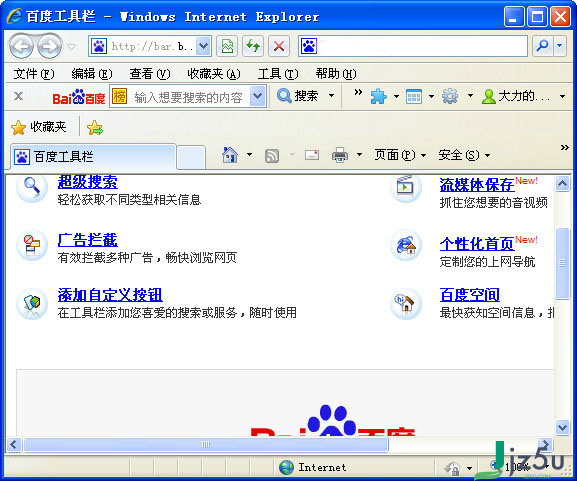Open the 收藏夹(A) menu

coord(213,74)
